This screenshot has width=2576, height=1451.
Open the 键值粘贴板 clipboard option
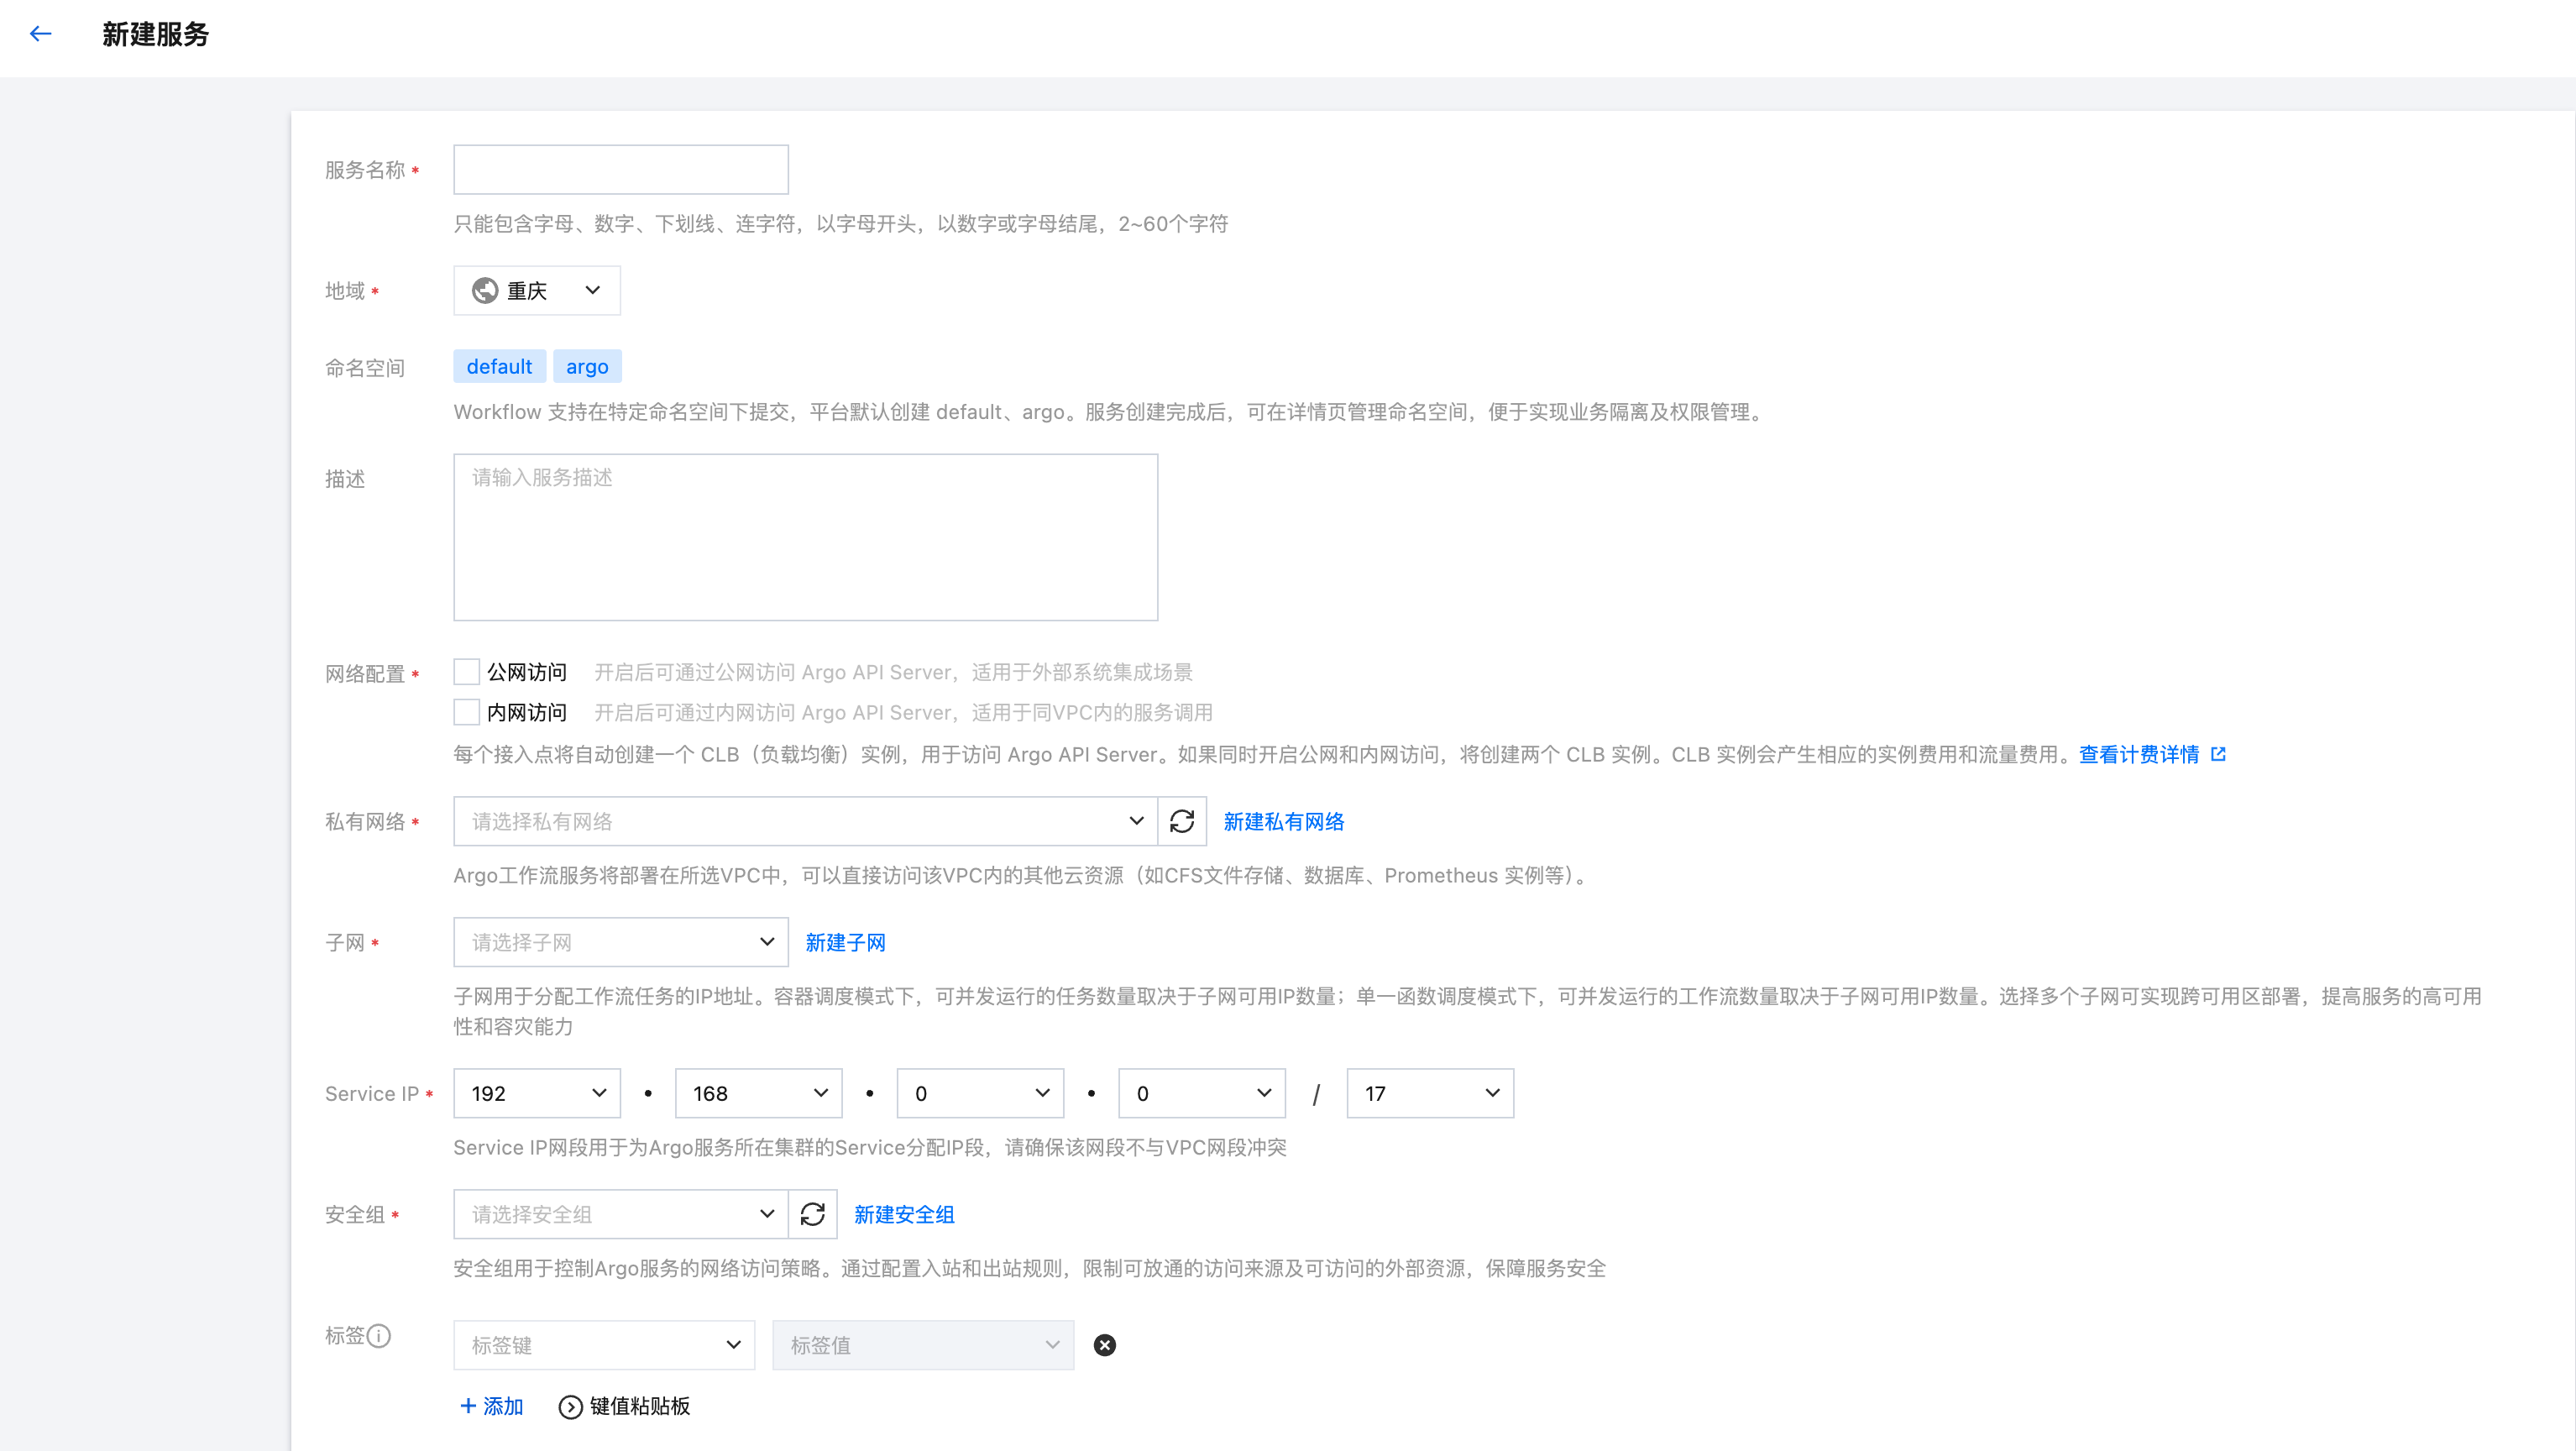(625, 1406)
